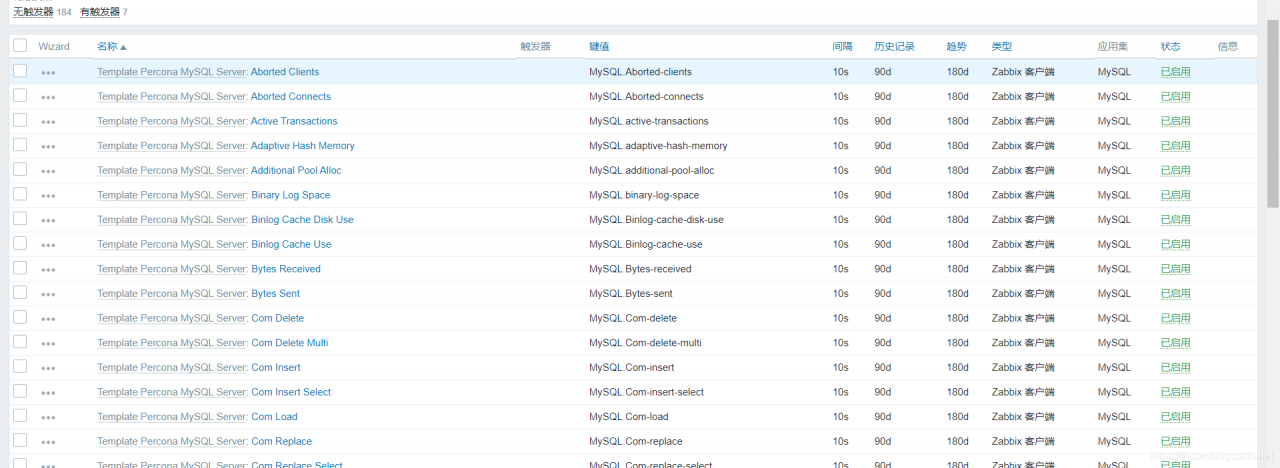Open the Aborted Connects item
The height and width of the screenshot is (468, 1280).
(x=291, y=97)
